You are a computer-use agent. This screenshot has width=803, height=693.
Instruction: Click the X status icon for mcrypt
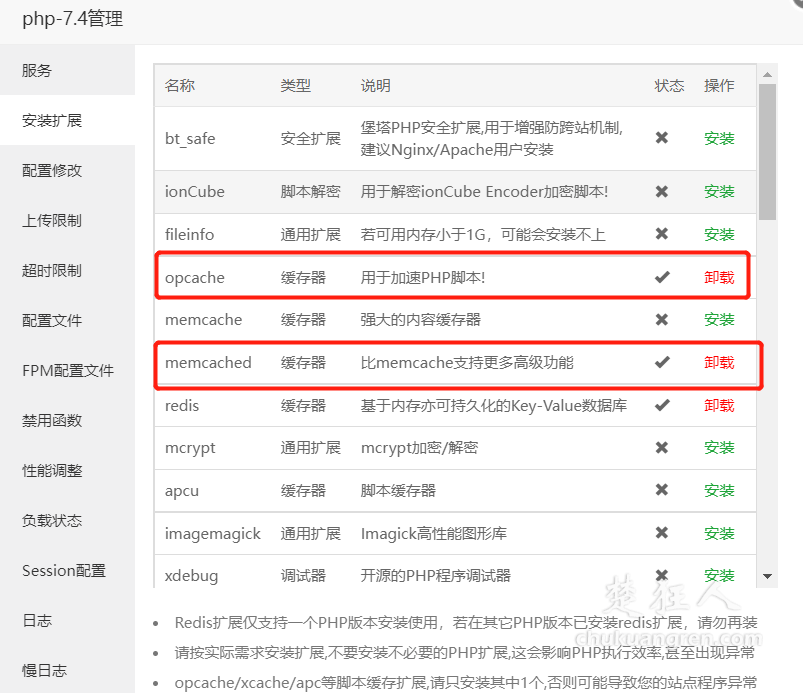661,447
